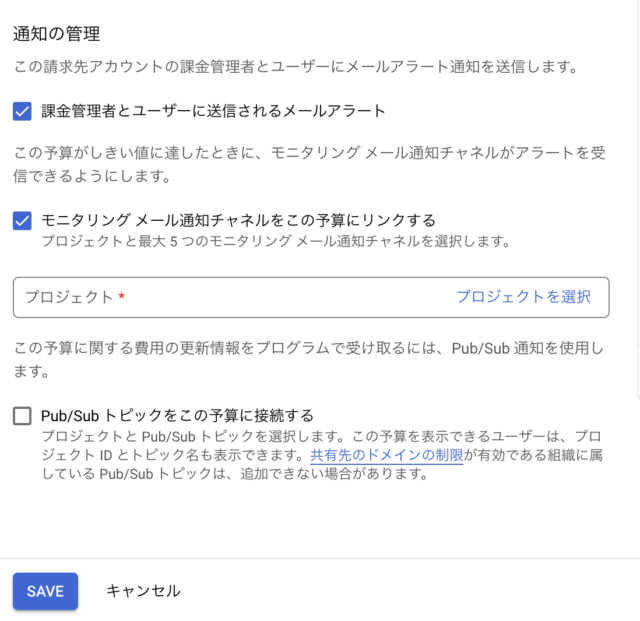Open the プロジェクトを選択 picker

click(x=523, y=297)
